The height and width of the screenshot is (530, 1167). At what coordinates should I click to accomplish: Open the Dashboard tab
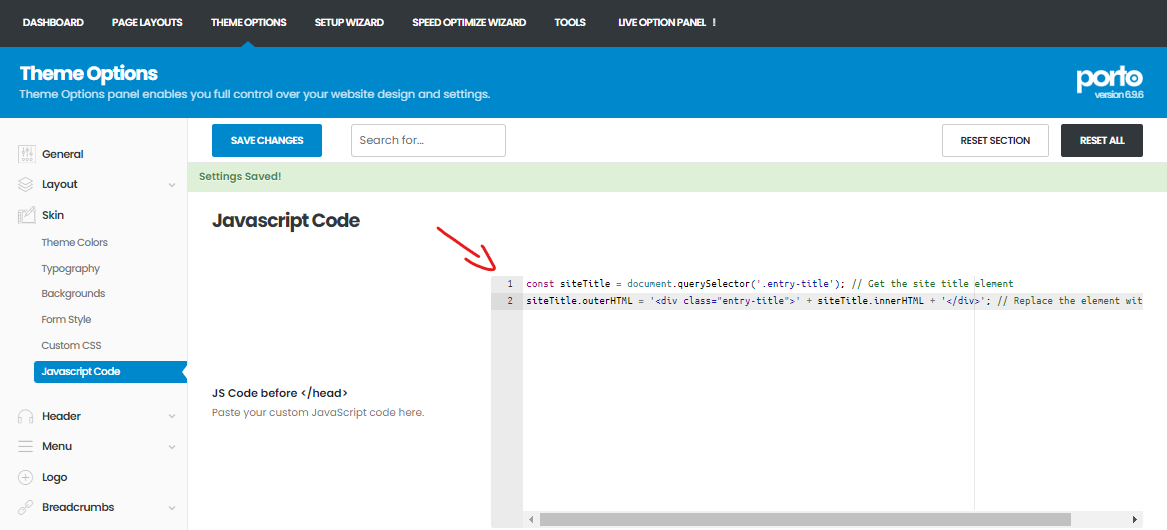click(53, 22)
